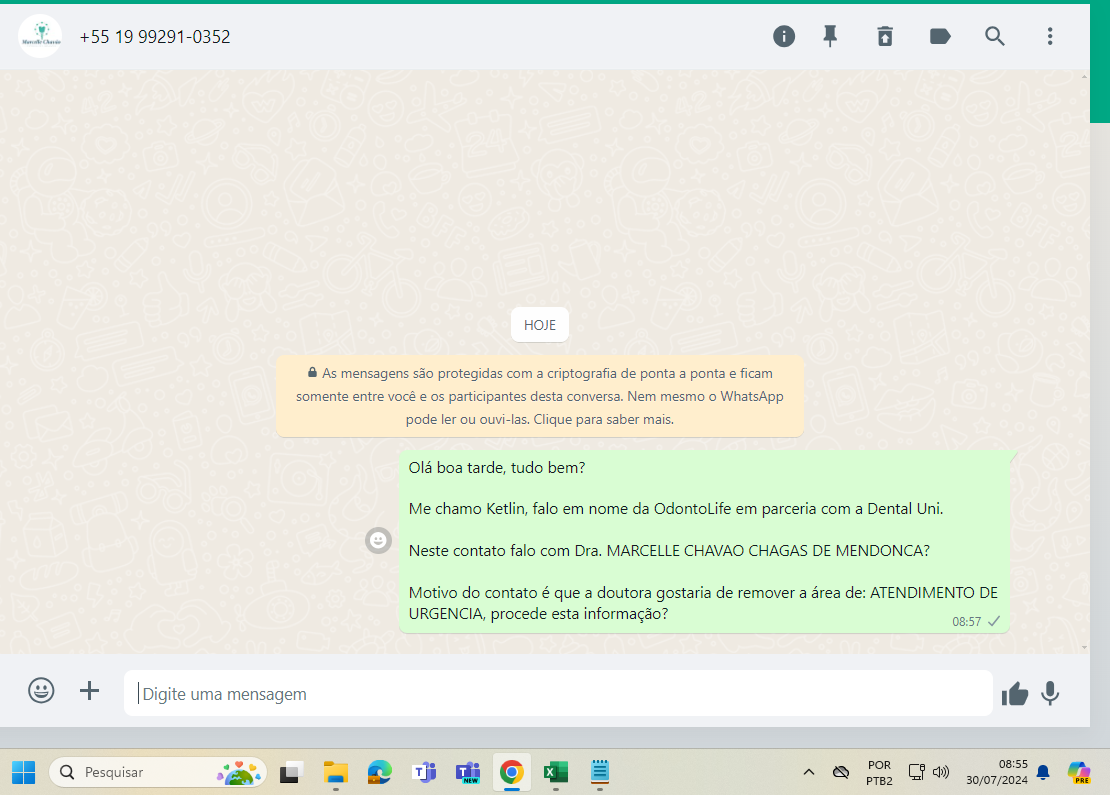Open the new Microsoft Teams taskbar icon
Screen dimensions: 1110x795
(x=468, y=772)
